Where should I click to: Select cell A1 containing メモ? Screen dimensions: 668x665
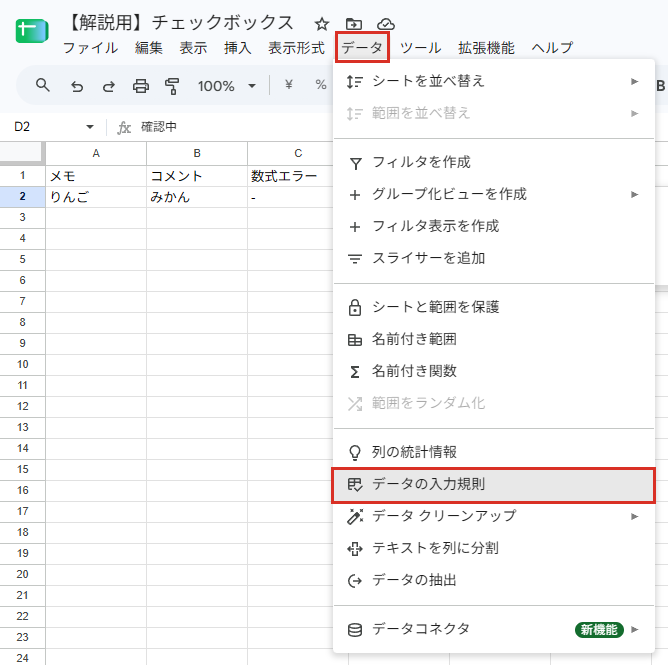[x=96, y=176]
